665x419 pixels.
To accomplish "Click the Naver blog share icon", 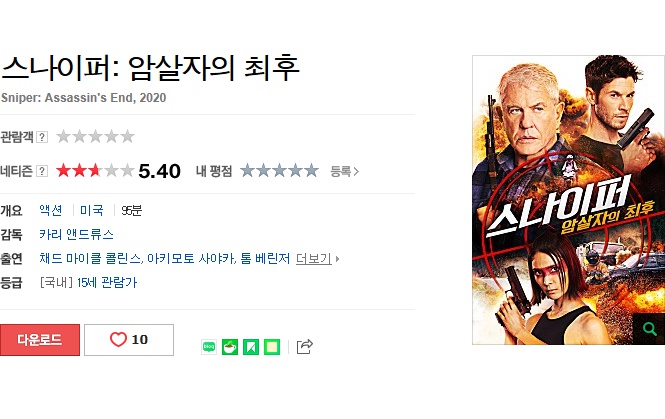I will 209,347.
